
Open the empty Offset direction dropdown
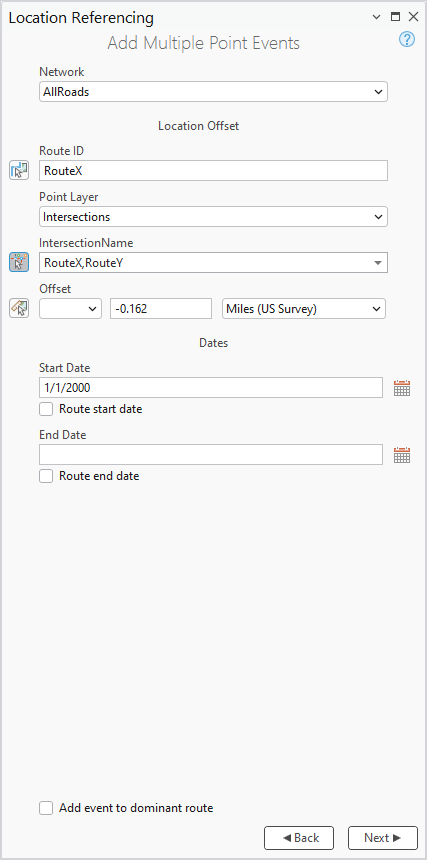[70, 309]
